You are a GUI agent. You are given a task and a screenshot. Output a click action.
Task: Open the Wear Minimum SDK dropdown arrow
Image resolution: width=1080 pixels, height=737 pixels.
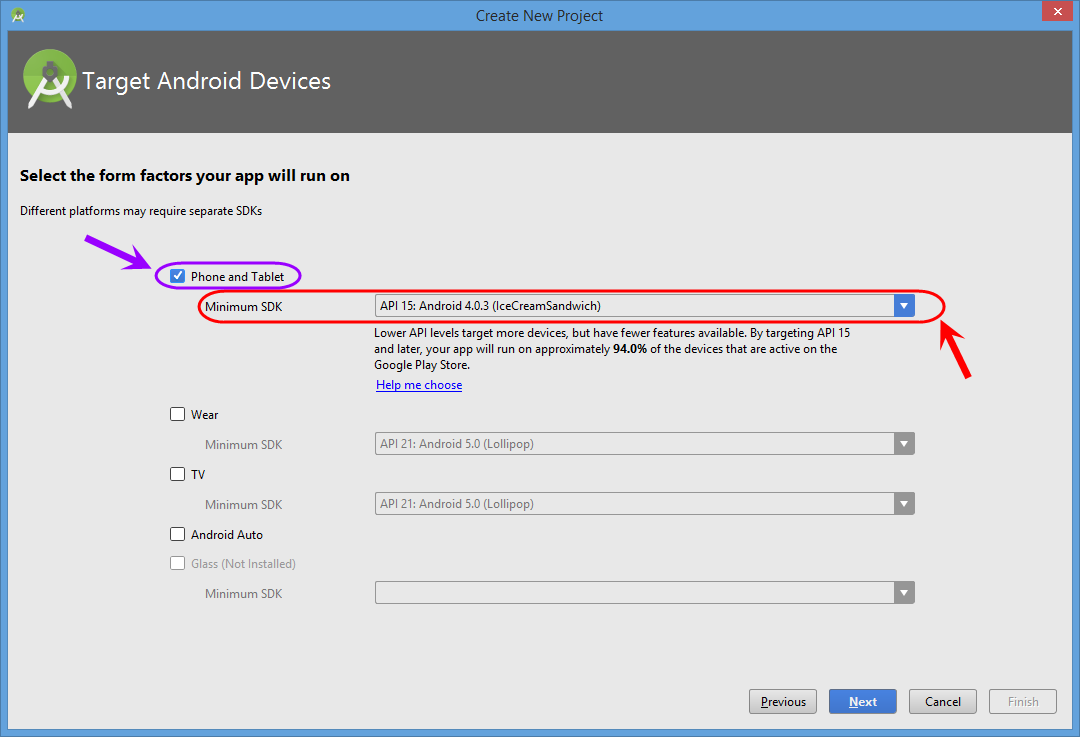(904, 444)
